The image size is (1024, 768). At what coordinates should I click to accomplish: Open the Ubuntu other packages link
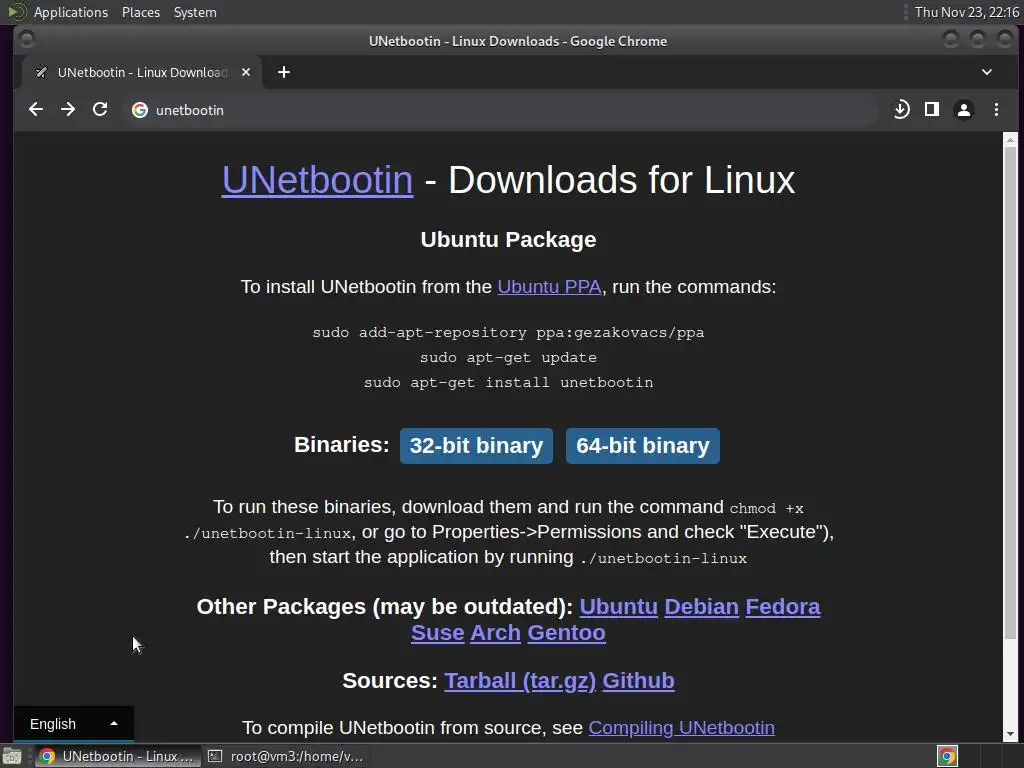coord(618,607)
